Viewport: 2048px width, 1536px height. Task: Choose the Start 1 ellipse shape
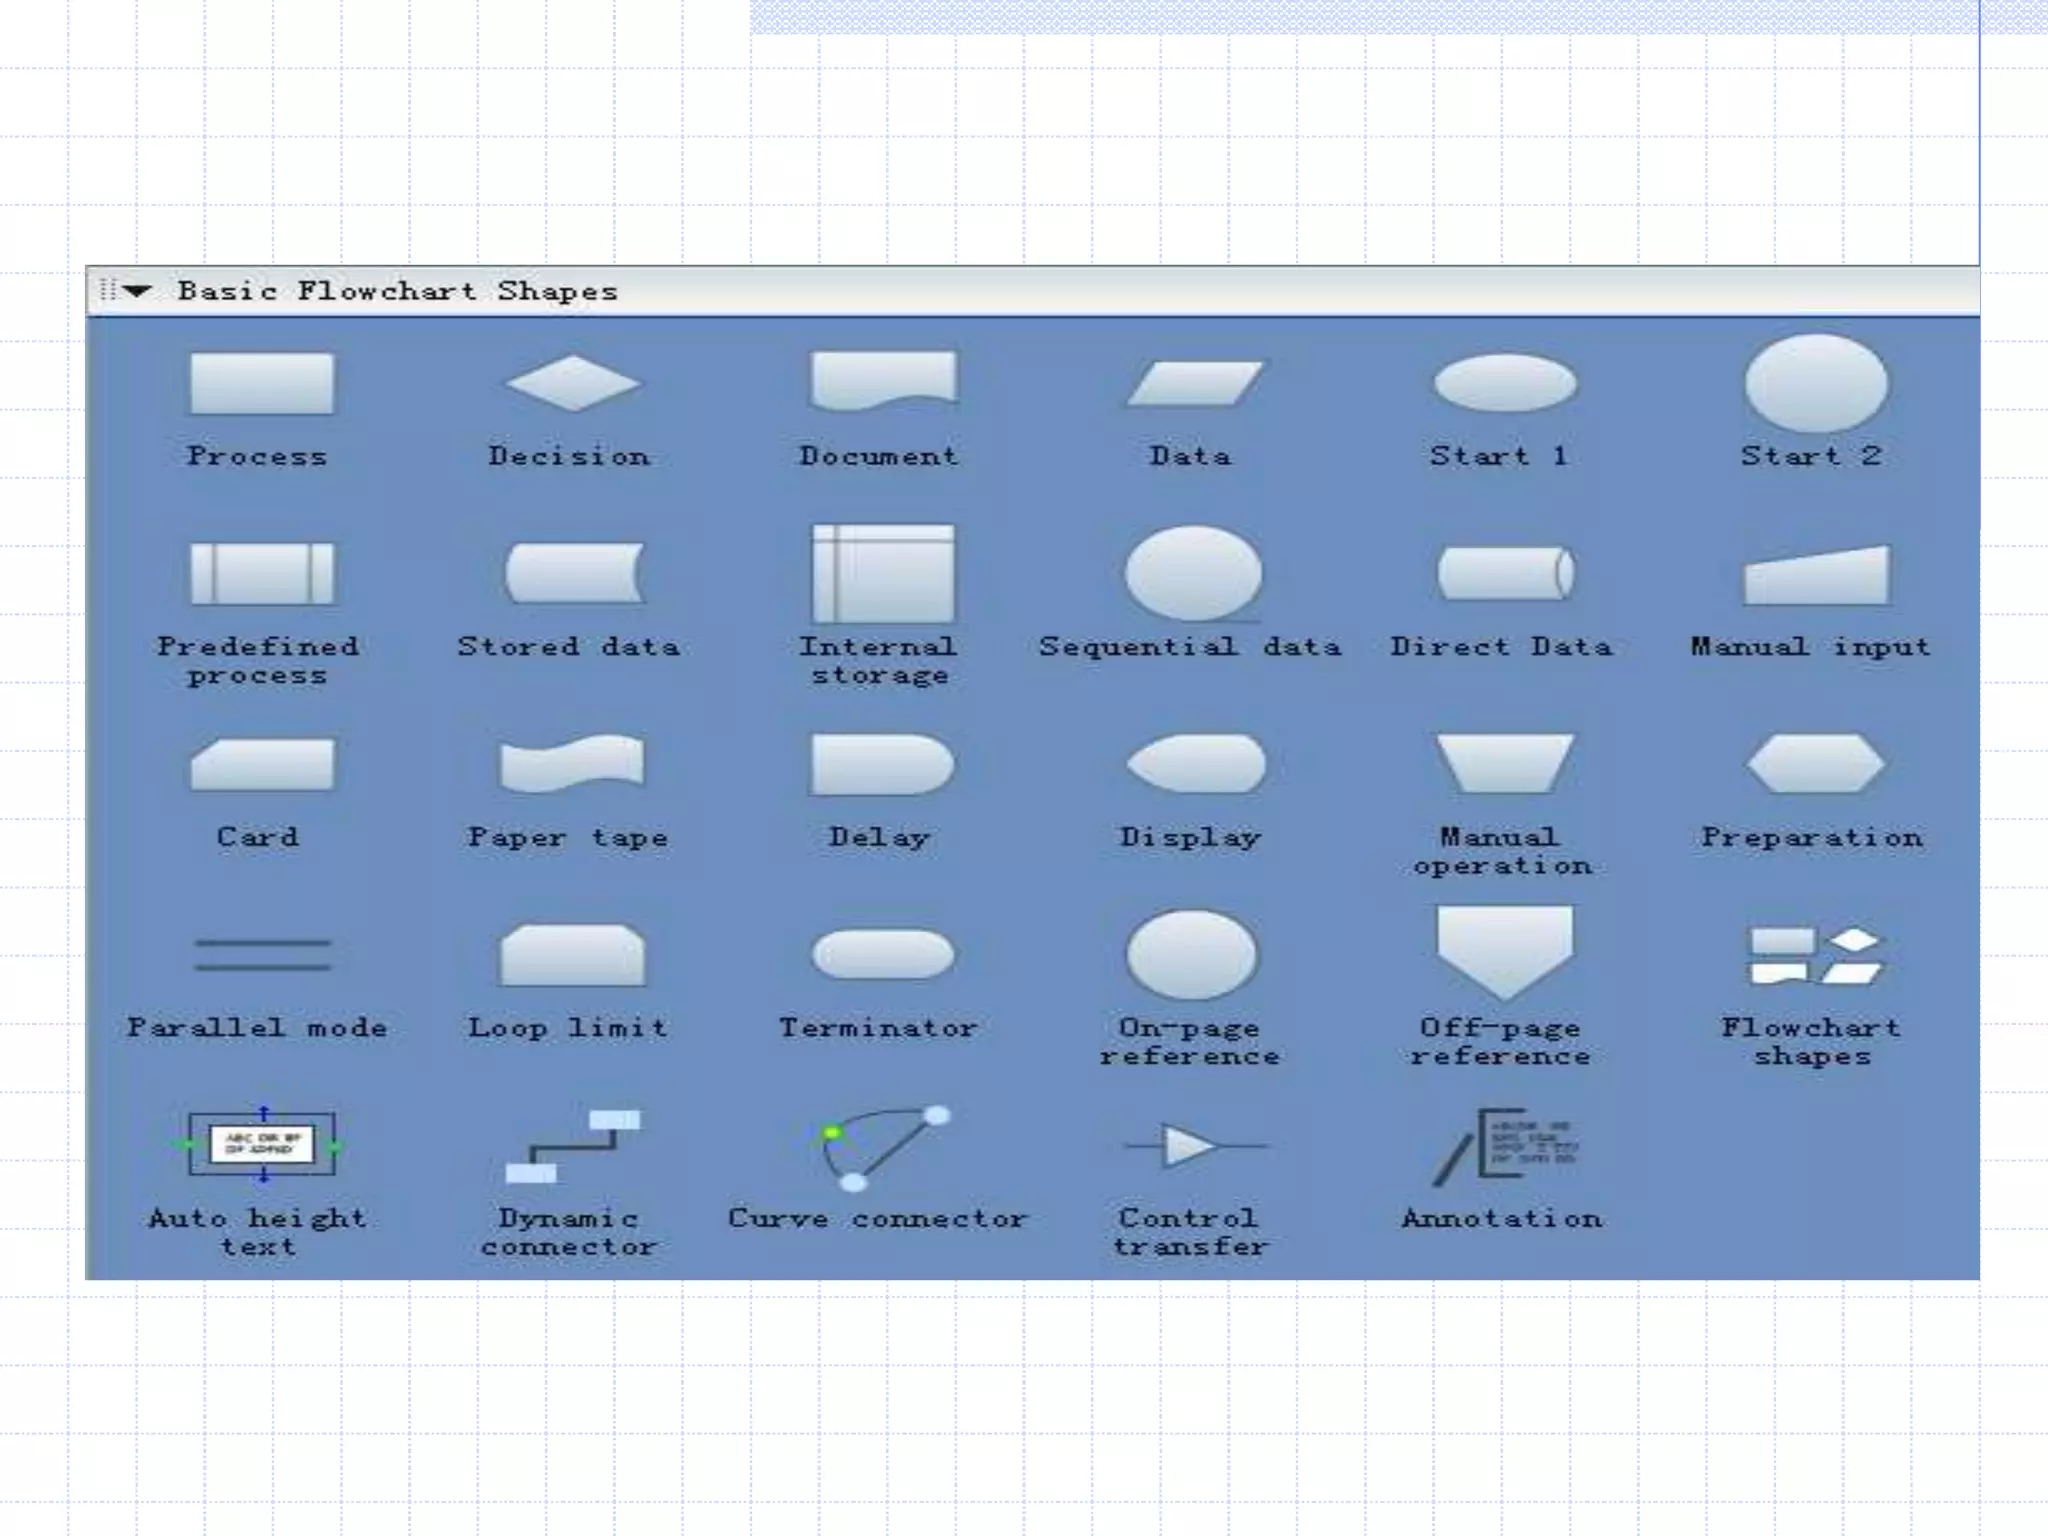point(1505,383)
